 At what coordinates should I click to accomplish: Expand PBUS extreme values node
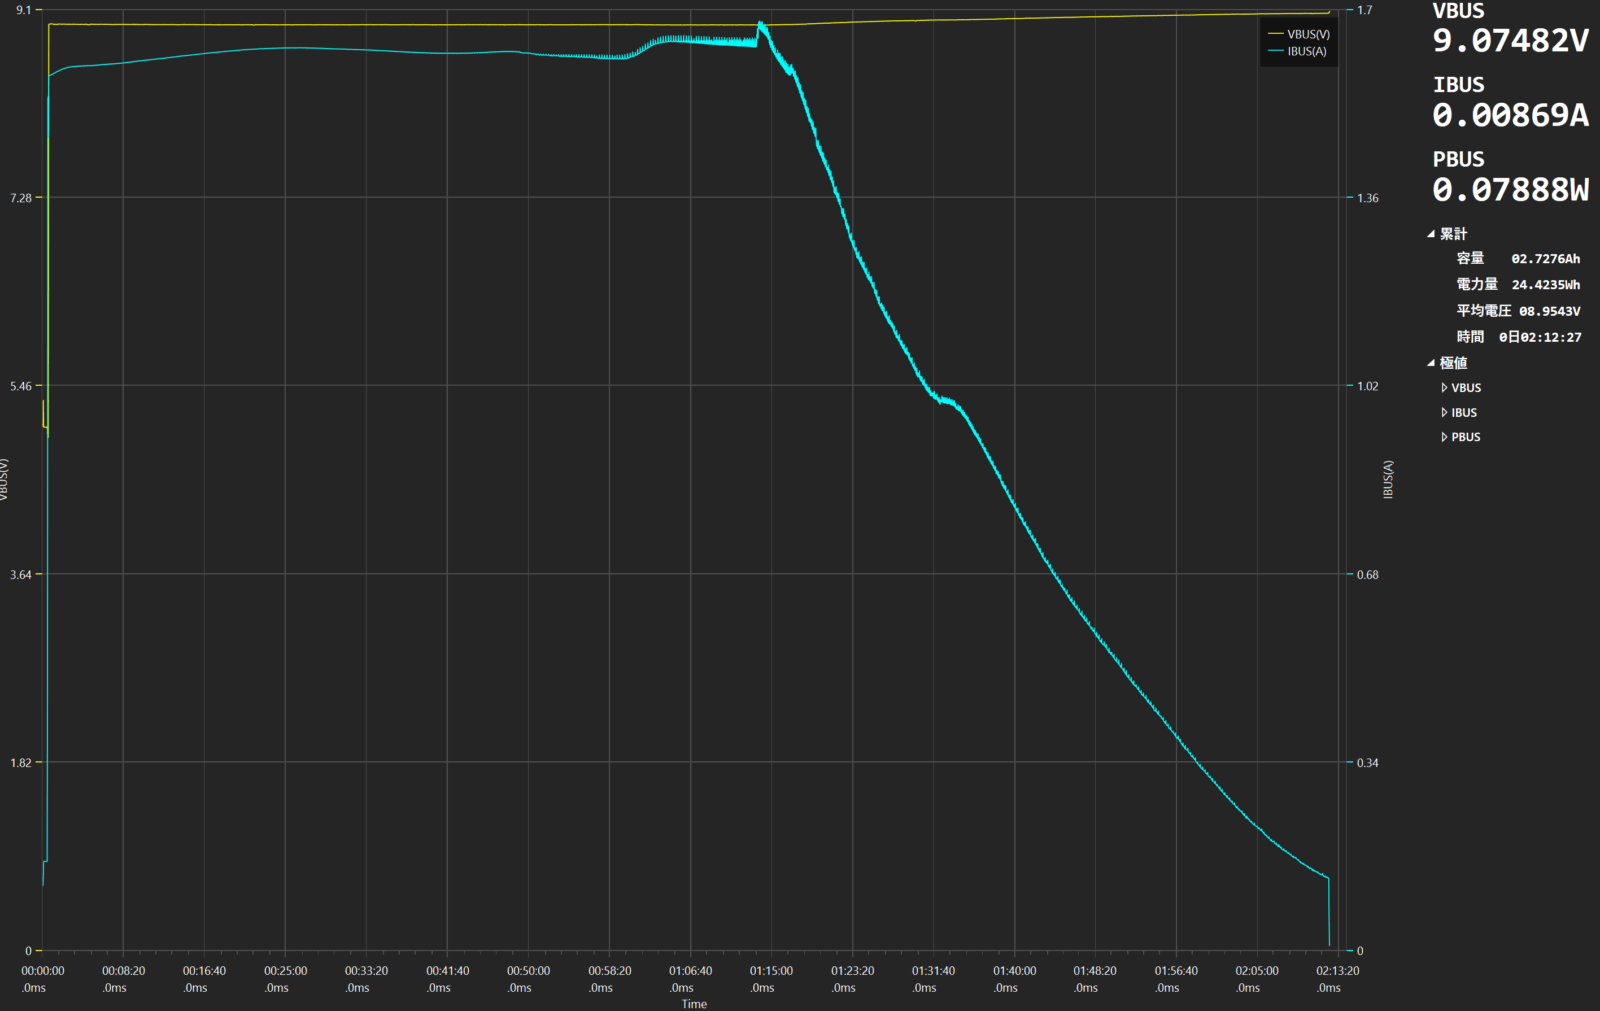[1444, 437]
